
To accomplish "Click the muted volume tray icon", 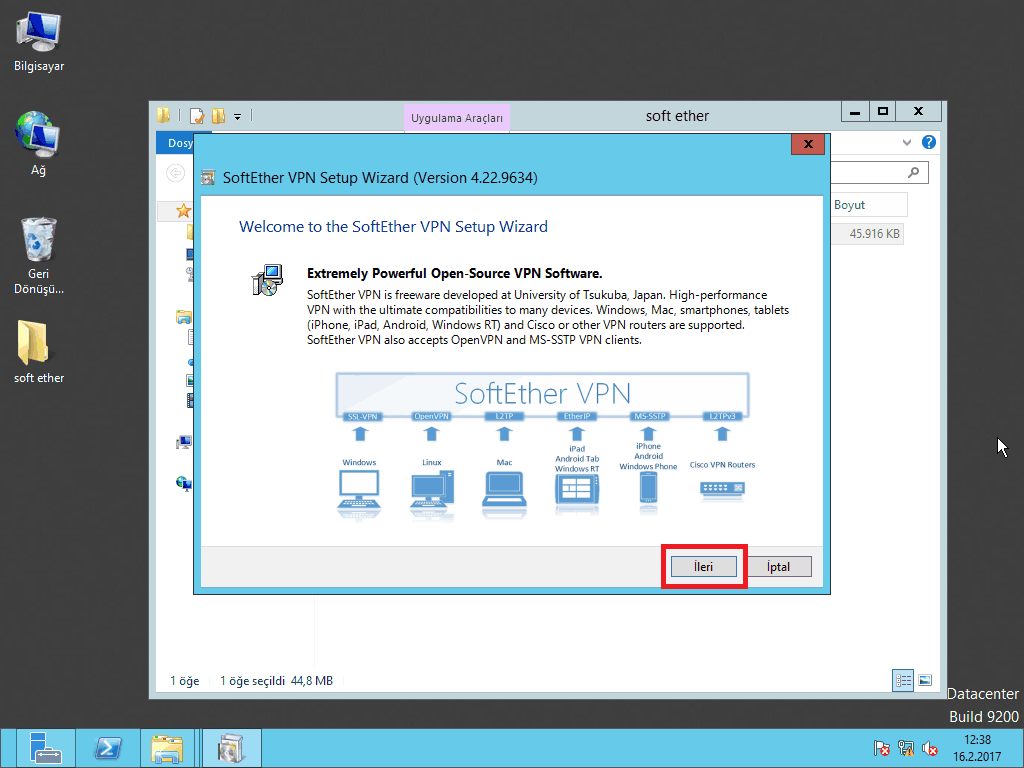I will click(929, 747).
